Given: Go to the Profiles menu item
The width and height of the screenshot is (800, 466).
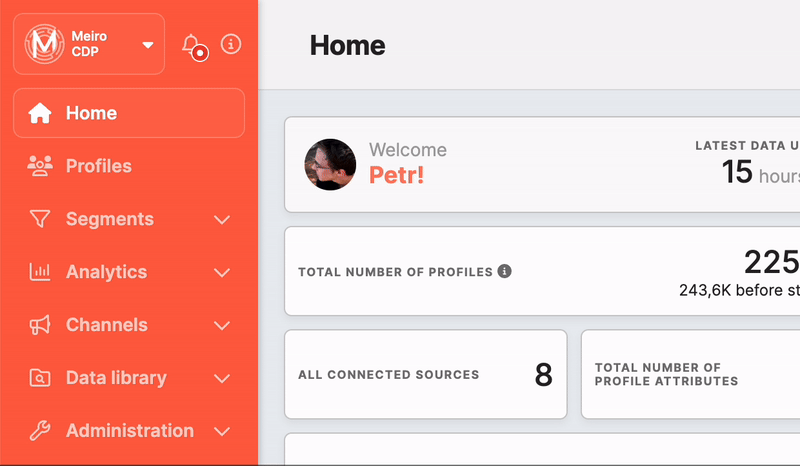Looking at the screenshot, I should coord(99,166).
